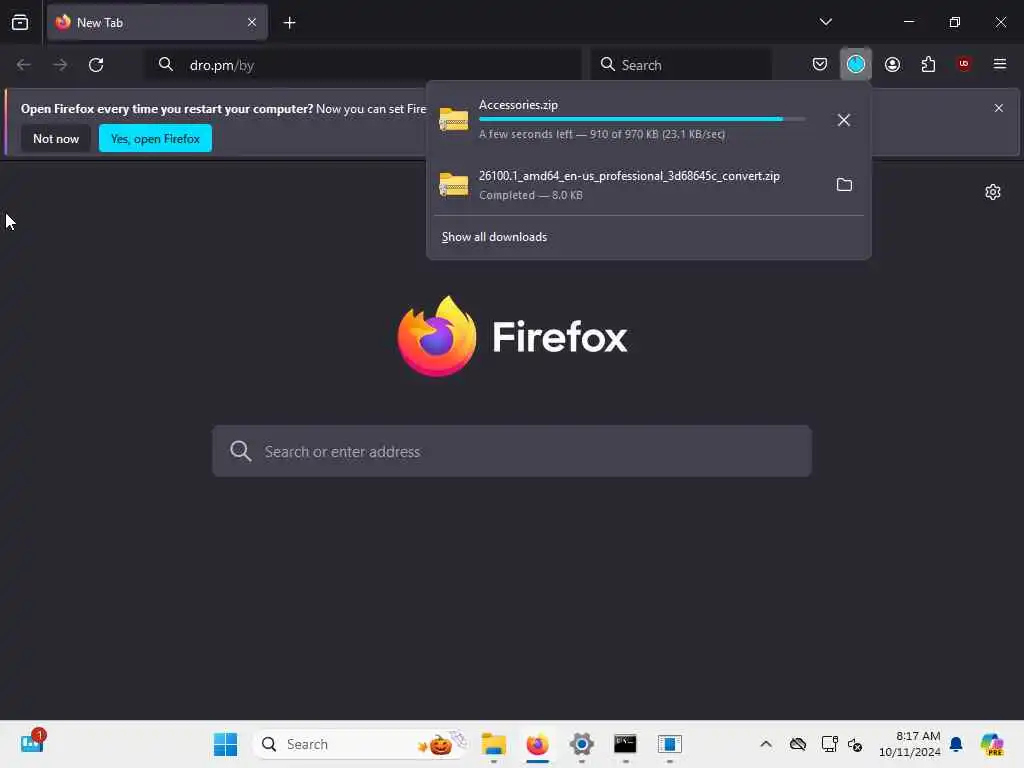1024x768 pixels.
Task: Open the uBlock Origin extension icon
Action: coord(964,64)
